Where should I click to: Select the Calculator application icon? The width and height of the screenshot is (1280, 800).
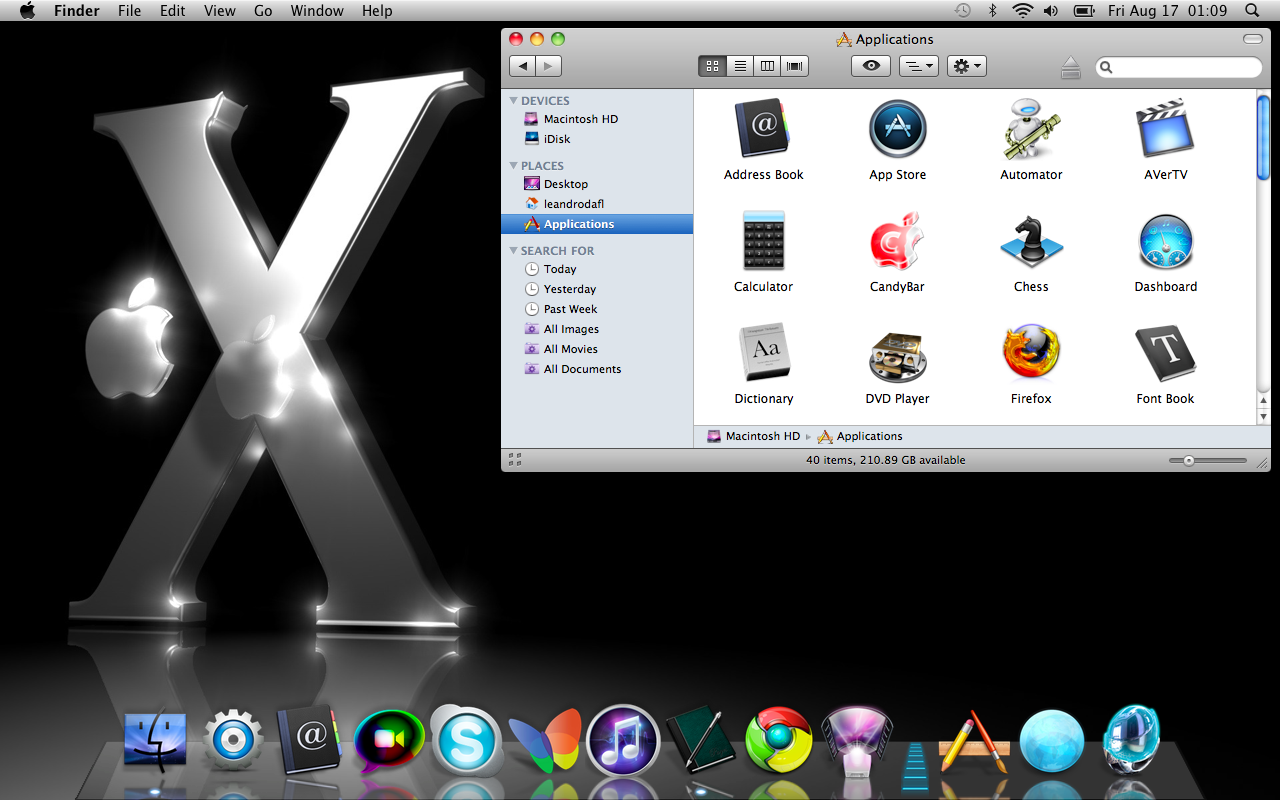tap(763, 242)
